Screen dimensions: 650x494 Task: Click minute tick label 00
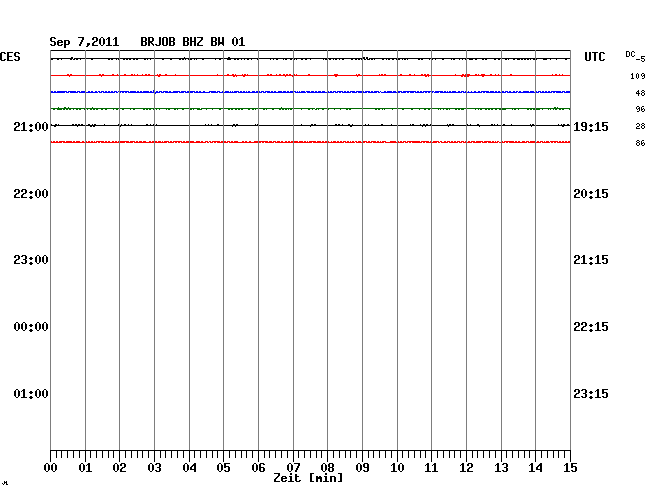point(51,468)
